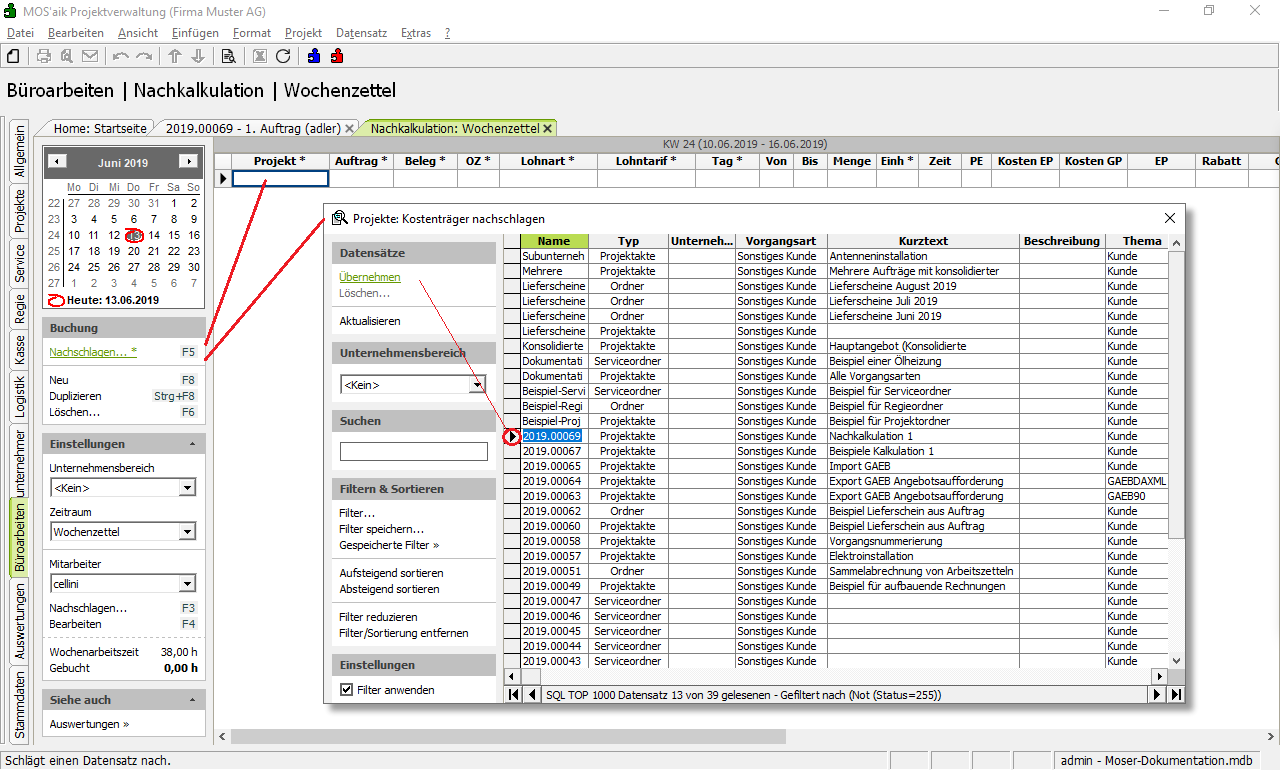Image resolution: width=1280 pixels, height=770 pixels.
Task: Close the Kostenträger nachschlagen dialog
Action: pos(1170,218)
